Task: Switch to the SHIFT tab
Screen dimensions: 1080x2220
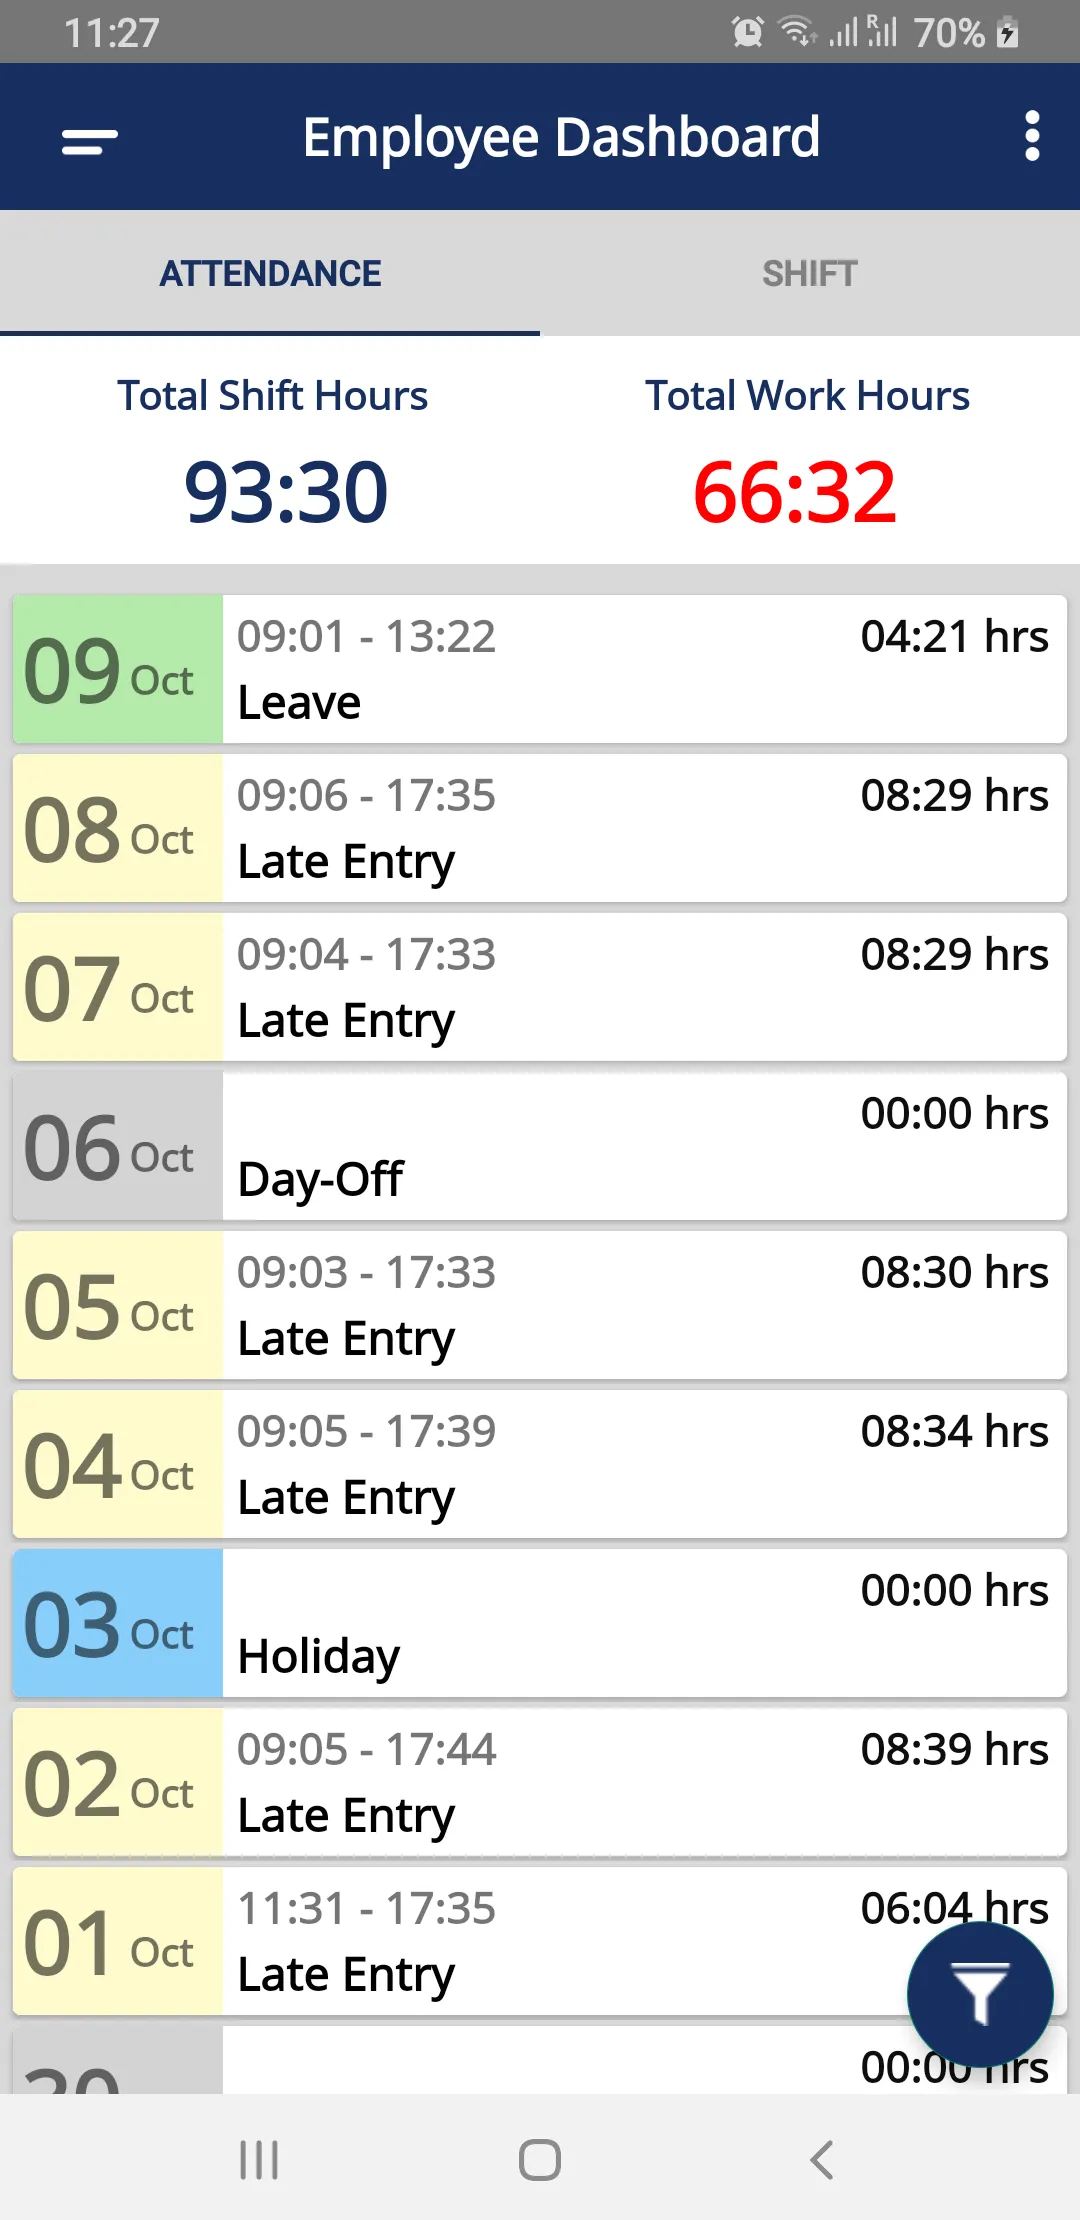Action: click(x=810, y=273)
